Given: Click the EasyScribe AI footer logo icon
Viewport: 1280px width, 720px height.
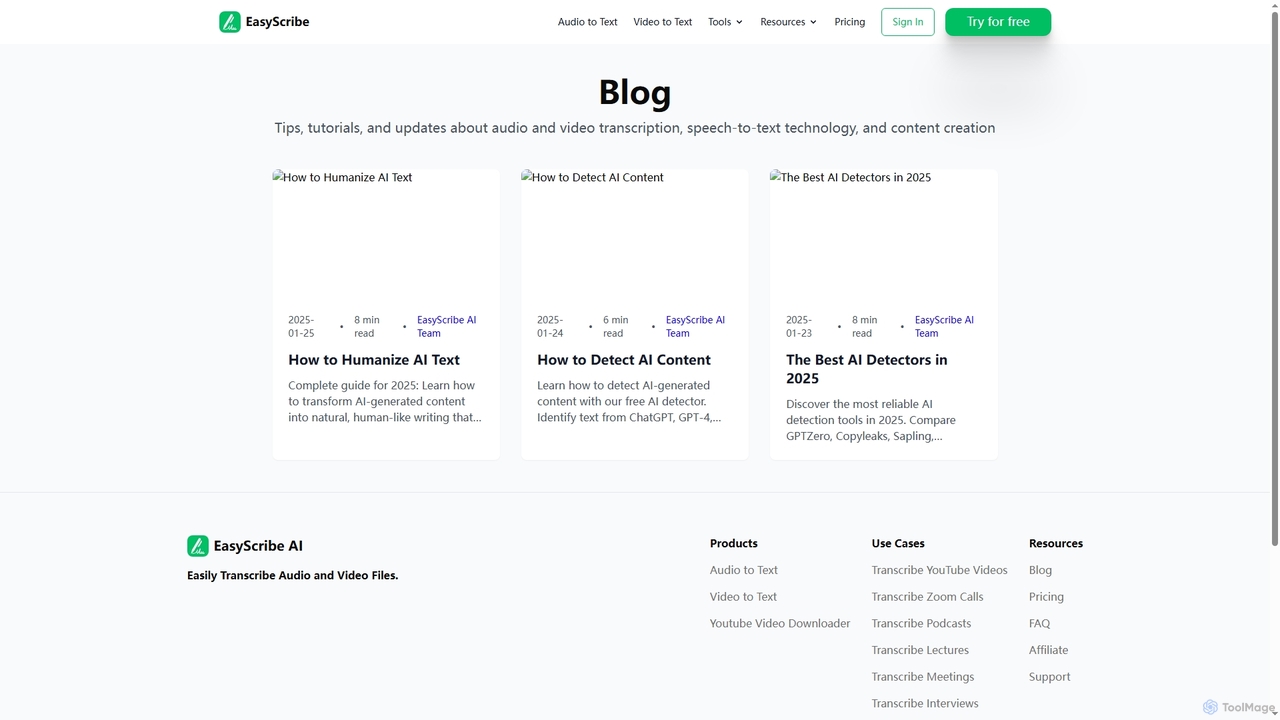Looking at the screenshot, I should [198, 546].
